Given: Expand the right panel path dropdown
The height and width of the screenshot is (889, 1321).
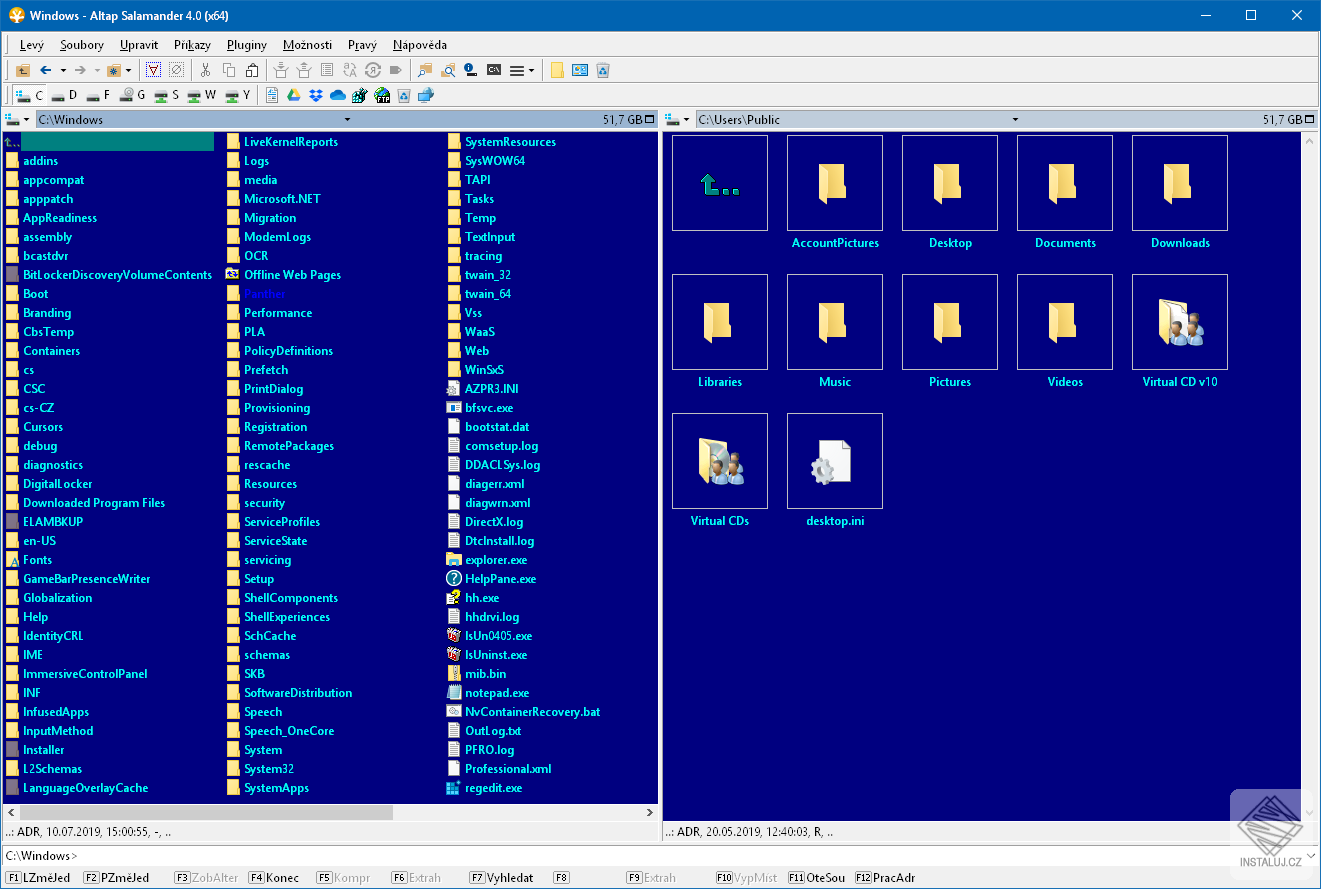Looking at the screenshot, I should 1015,120.
